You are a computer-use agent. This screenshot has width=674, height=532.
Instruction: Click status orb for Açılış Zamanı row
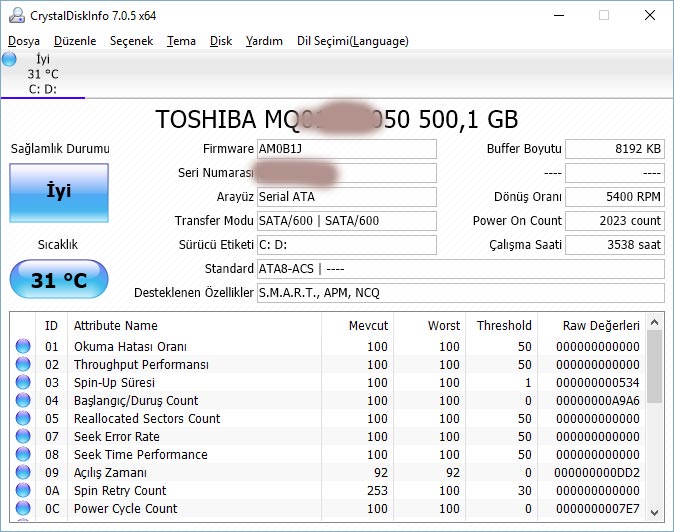click(23, 473)
